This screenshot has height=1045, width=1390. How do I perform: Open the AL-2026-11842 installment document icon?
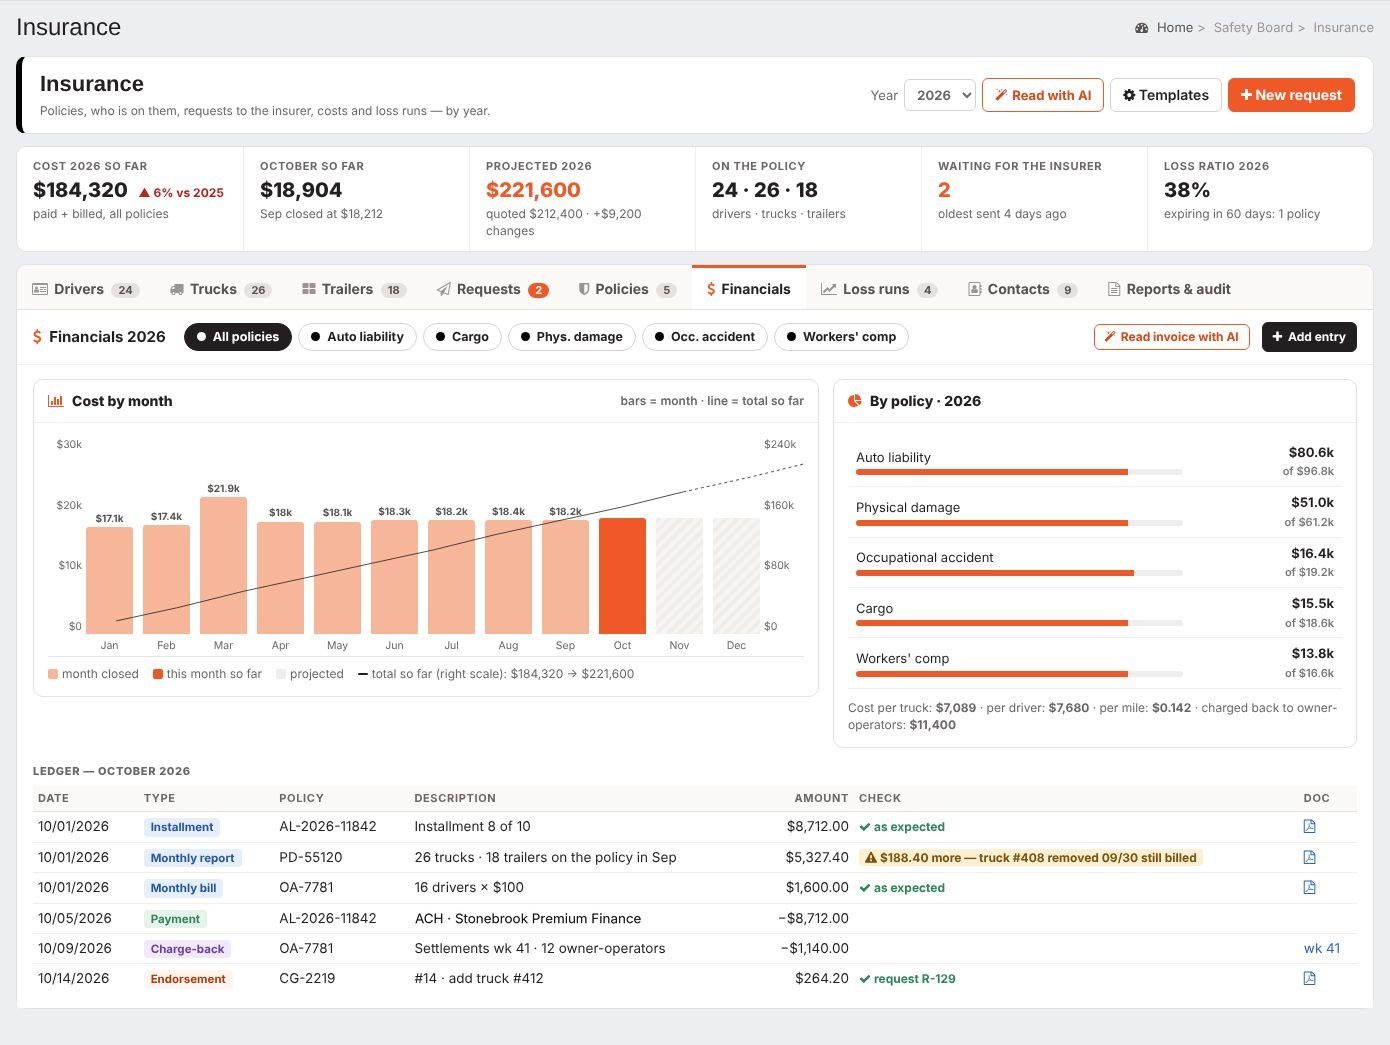1309,827
